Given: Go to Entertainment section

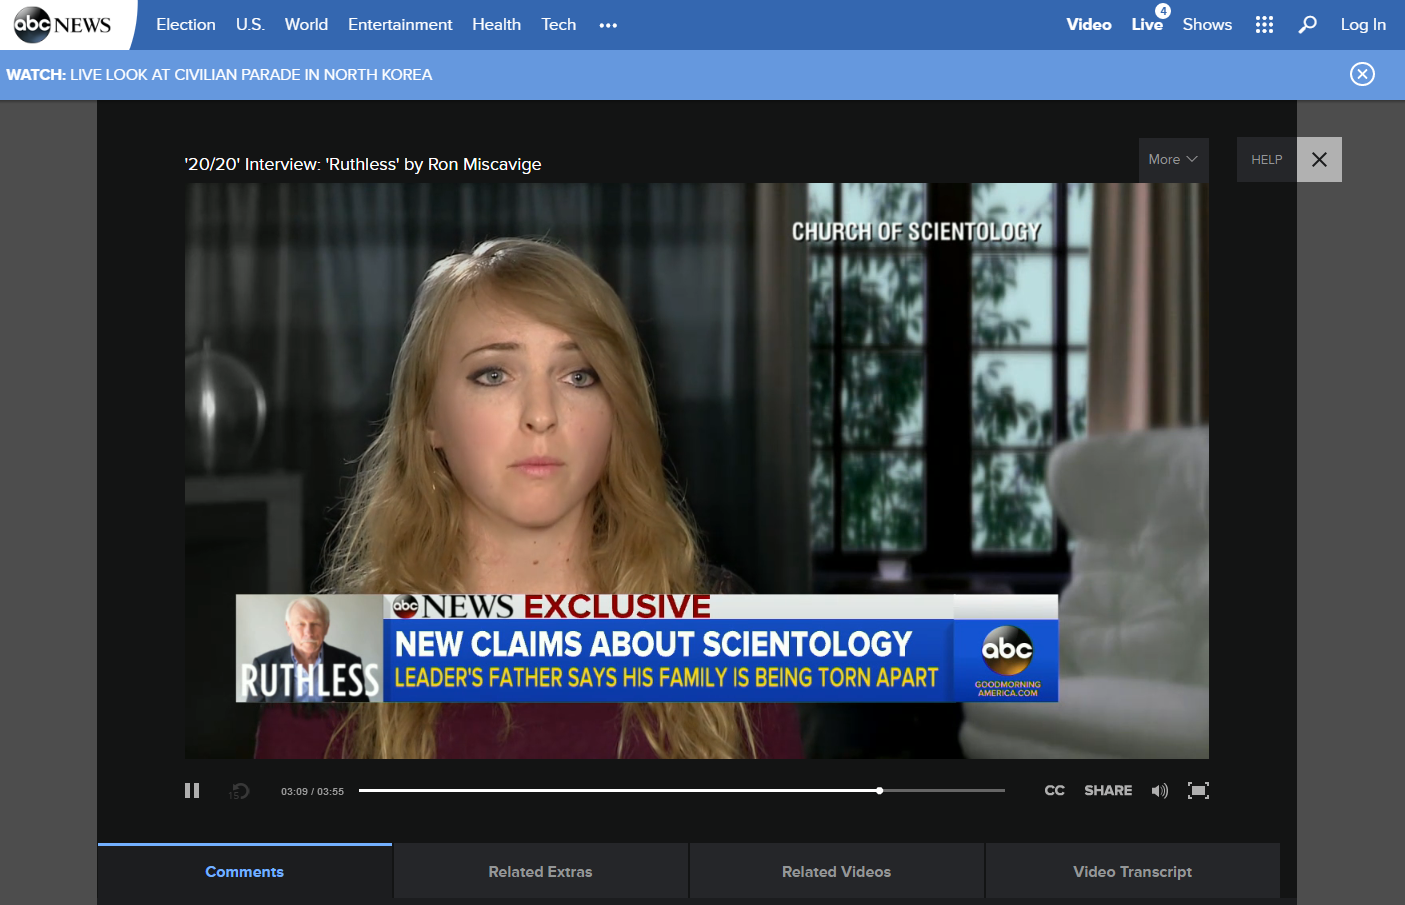Looking at the screenshot, I should click(400, 25).
